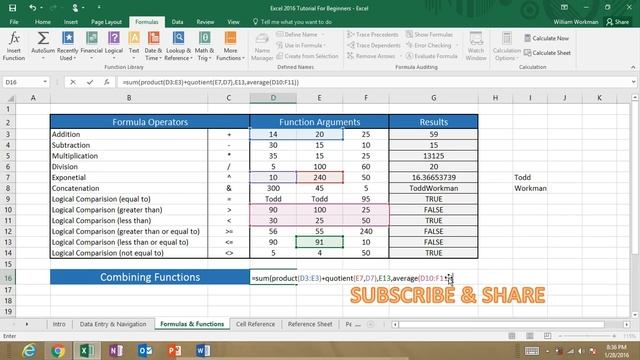Click the AutoSum sigma icon

pos(43,38)
